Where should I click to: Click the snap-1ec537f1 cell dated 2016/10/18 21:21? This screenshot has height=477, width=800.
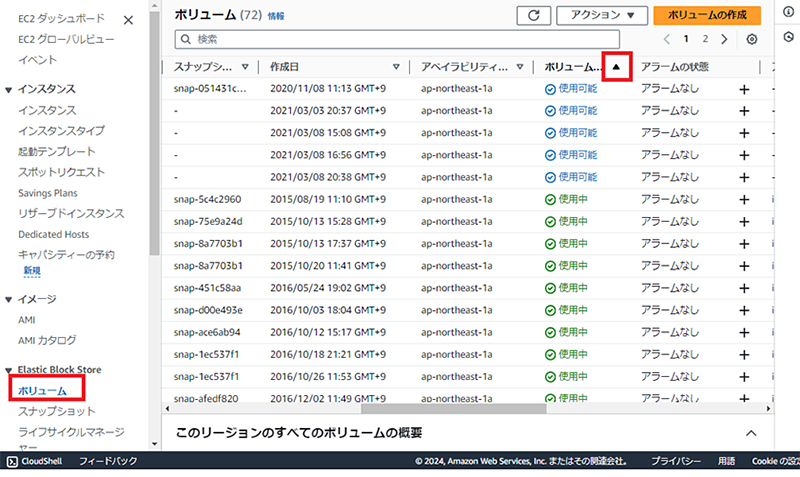click(x=206, y=355)
